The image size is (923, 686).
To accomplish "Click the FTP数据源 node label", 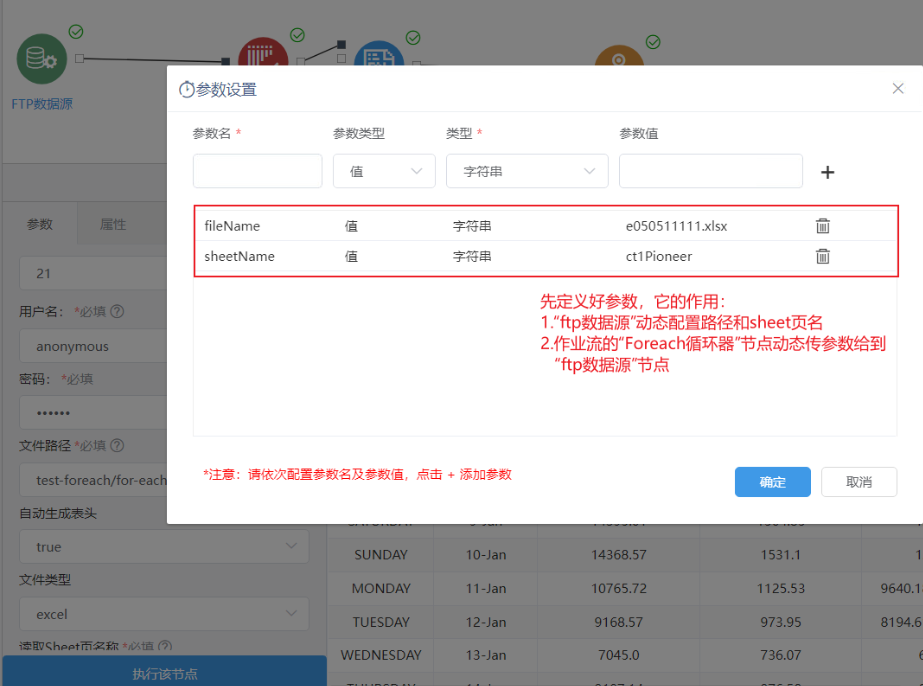I will [x=42, y=104].
